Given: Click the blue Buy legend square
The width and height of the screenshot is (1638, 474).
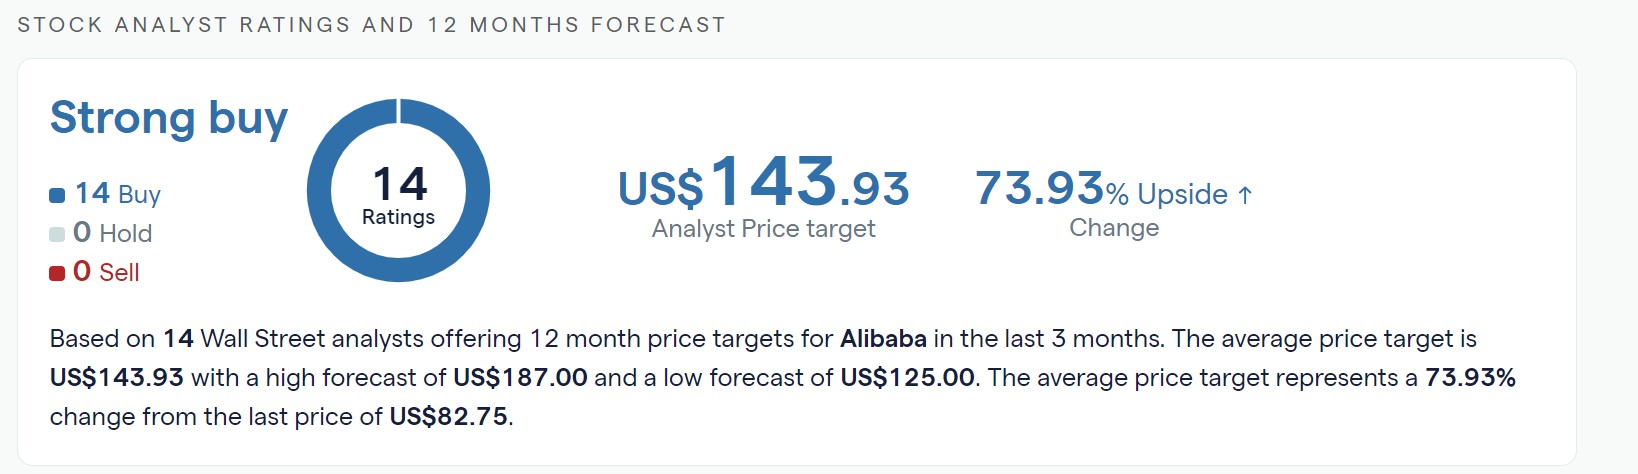Looking at the screenshot, I should pyautogui.click(x=57, y=195).
